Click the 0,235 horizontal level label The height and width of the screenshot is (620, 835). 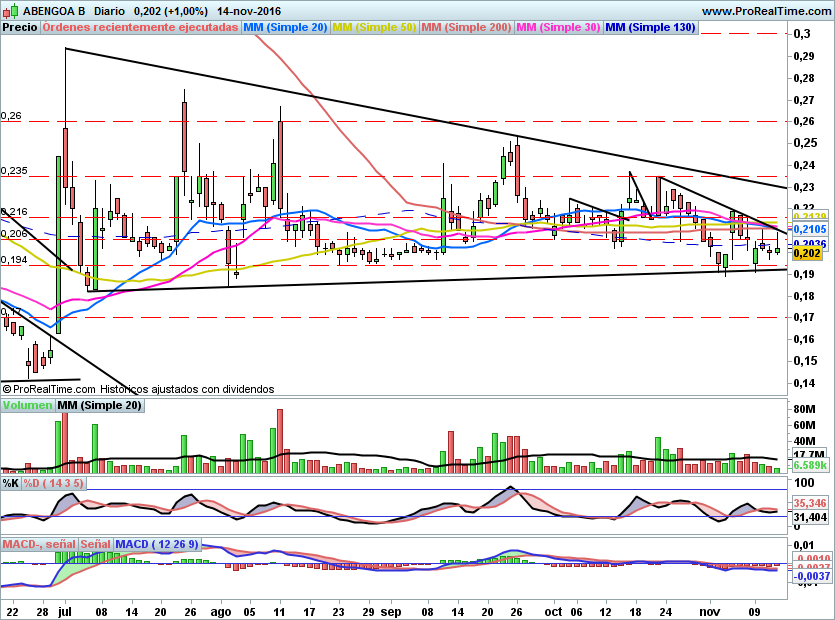[x=14, y=170]
